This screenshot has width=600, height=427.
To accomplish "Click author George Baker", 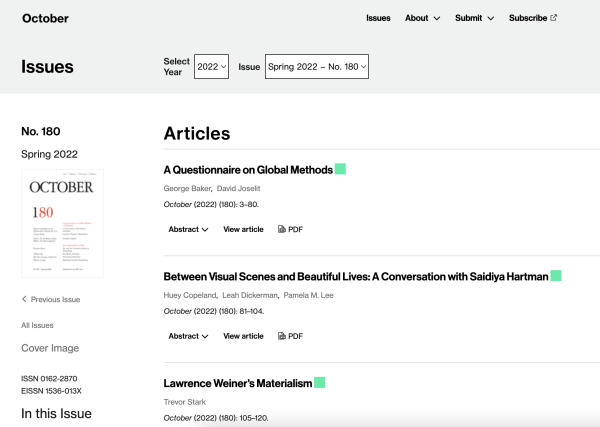I will click(187, 188).
